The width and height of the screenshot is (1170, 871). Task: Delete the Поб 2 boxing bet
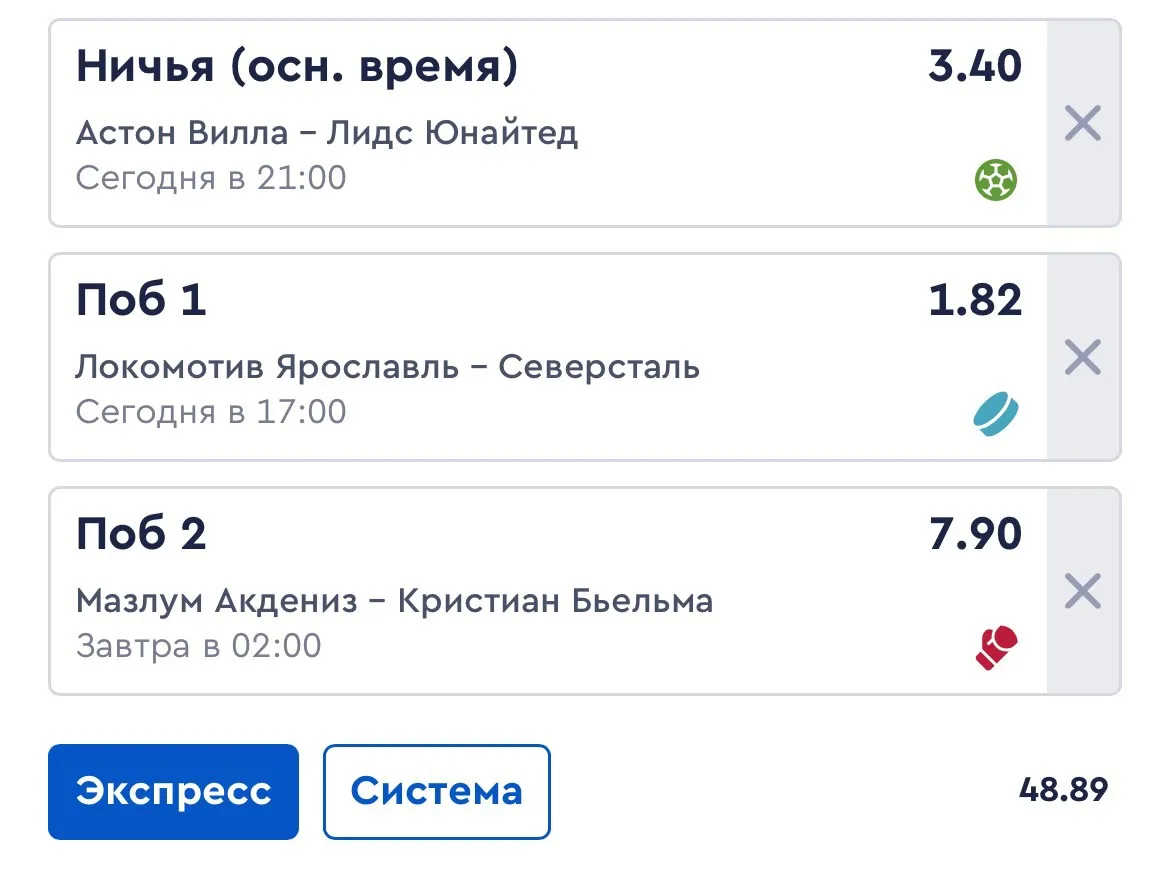click(x=1081, y=592)
